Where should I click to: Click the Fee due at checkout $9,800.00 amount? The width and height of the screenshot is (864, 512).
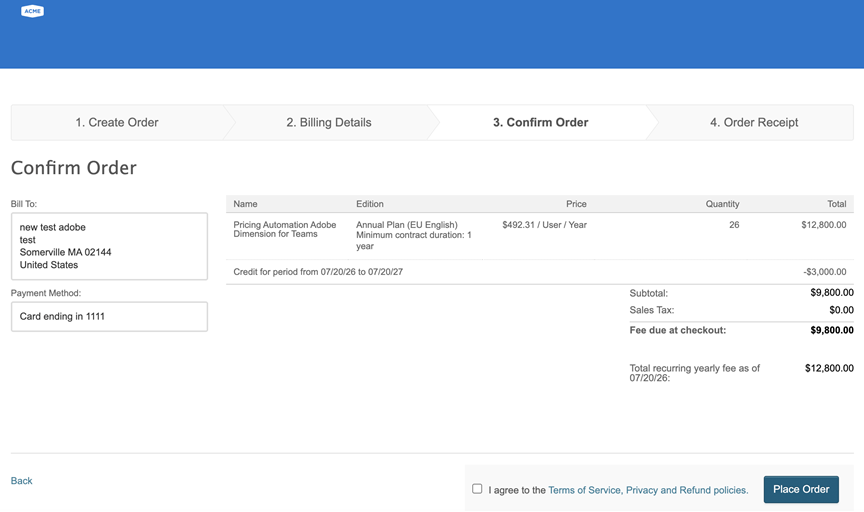[x=832, y=330]
